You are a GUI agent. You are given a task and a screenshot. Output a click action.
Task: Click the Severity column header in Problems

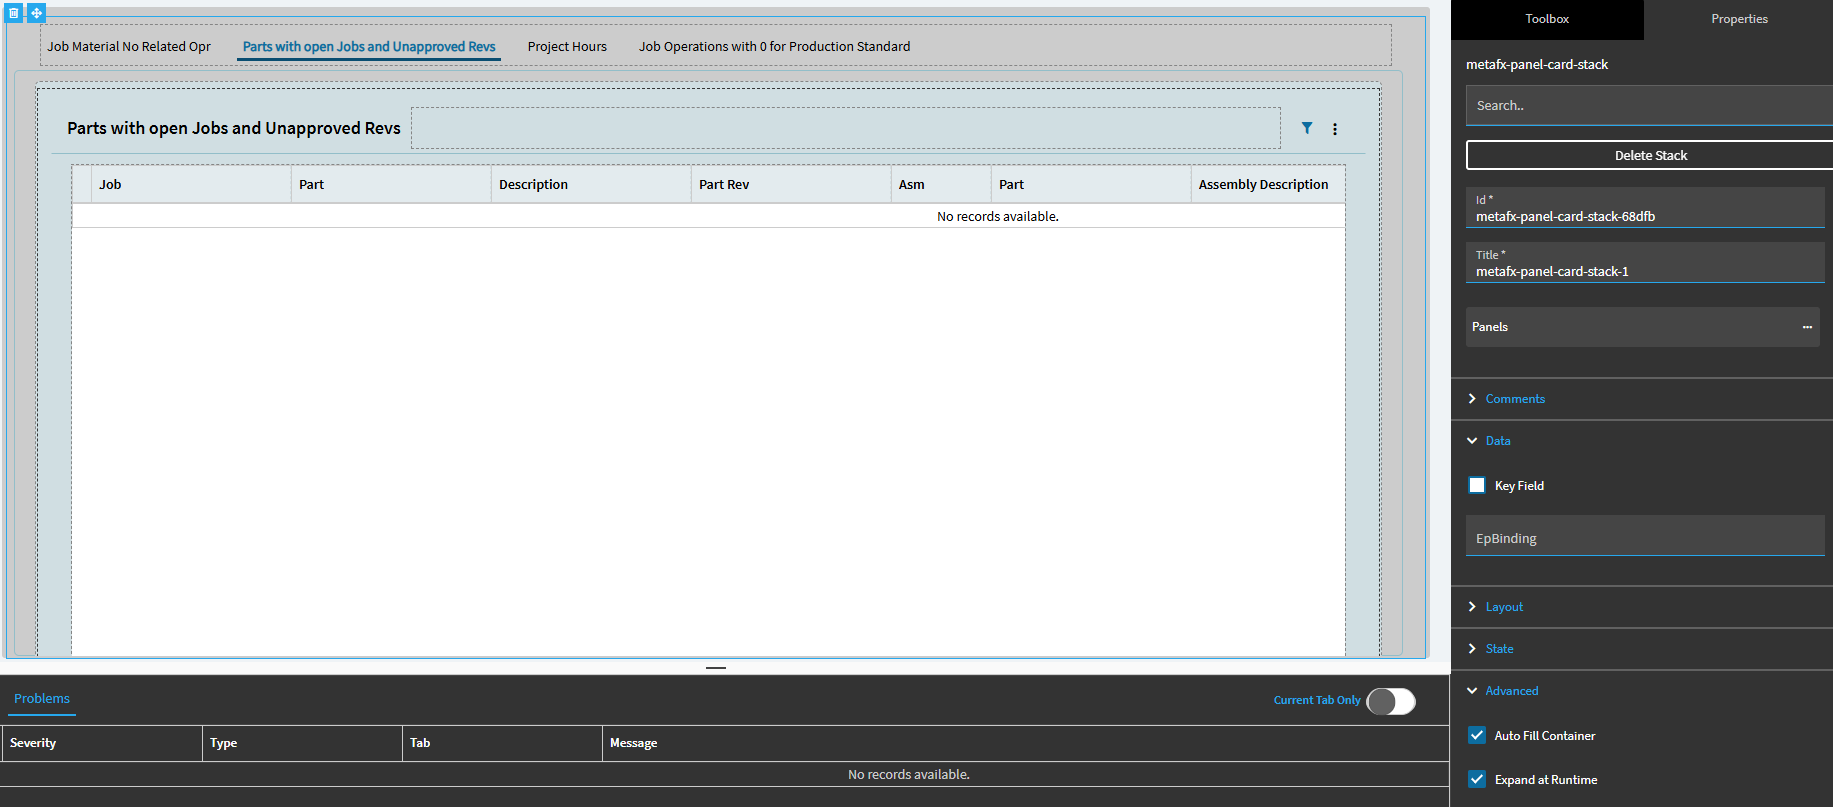[101, 743]
